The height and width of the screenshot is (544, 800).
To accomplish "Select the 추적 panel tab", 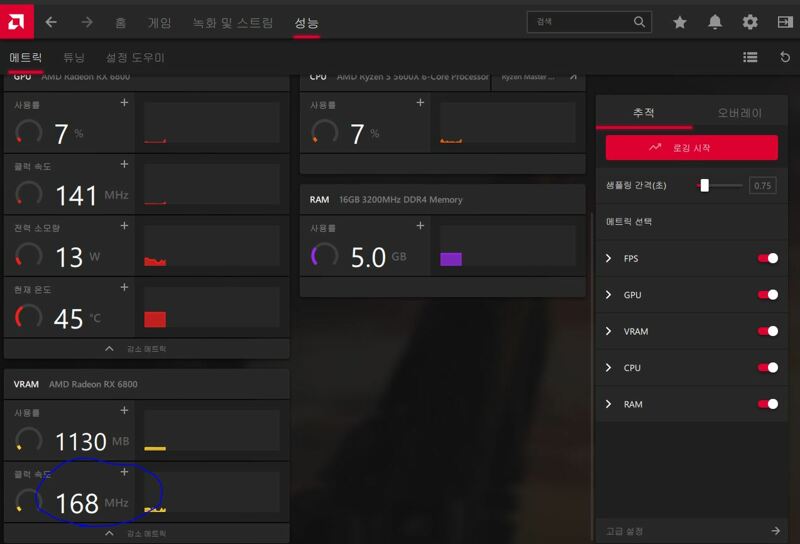I will [x=643, y=112].
